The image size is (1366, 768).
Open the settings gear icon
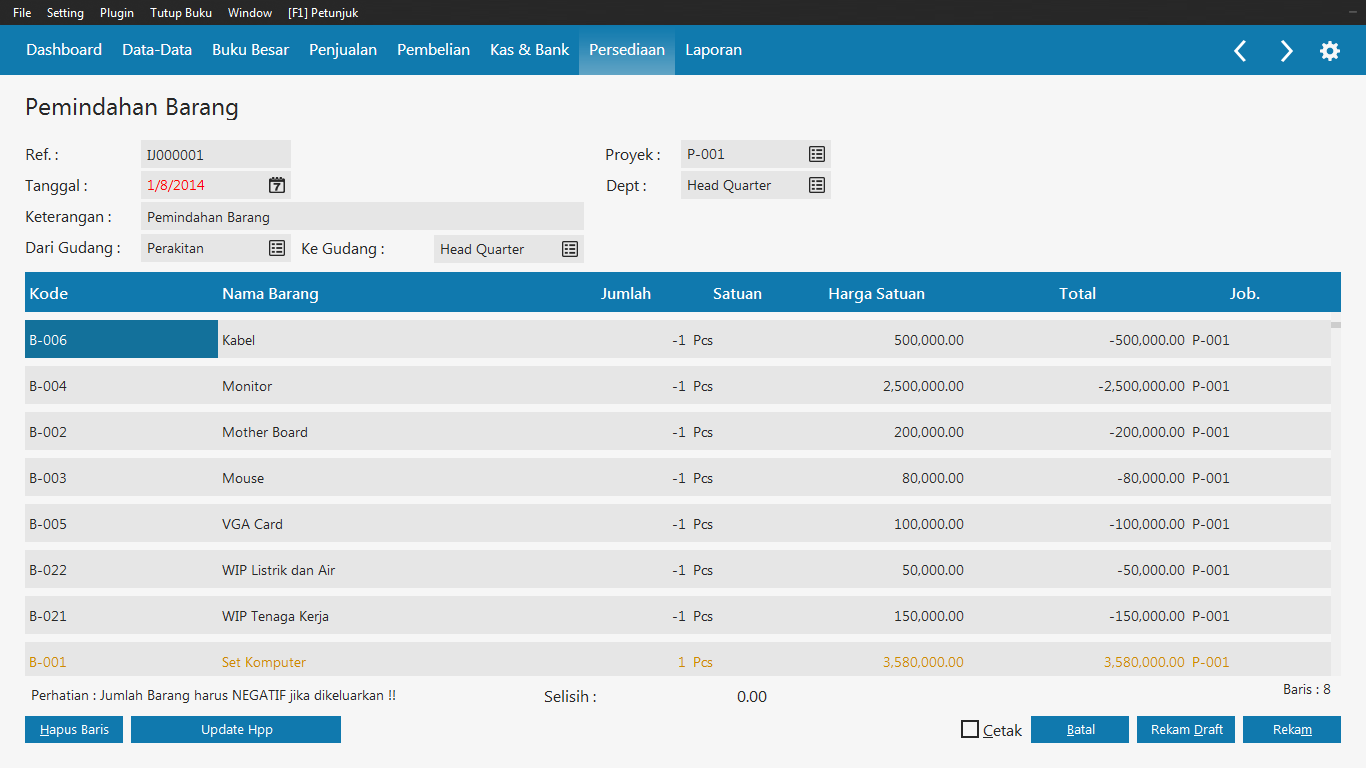(1330, 51)
